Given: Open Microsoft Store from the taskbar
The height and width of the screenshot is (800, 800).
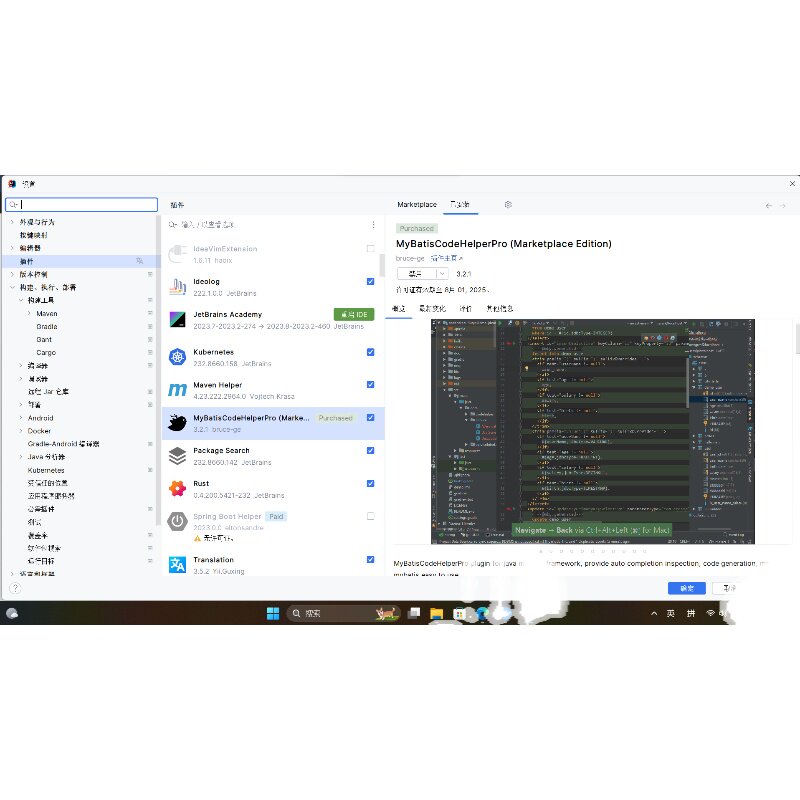Looking at the screenshot, I should coord(458,614).
